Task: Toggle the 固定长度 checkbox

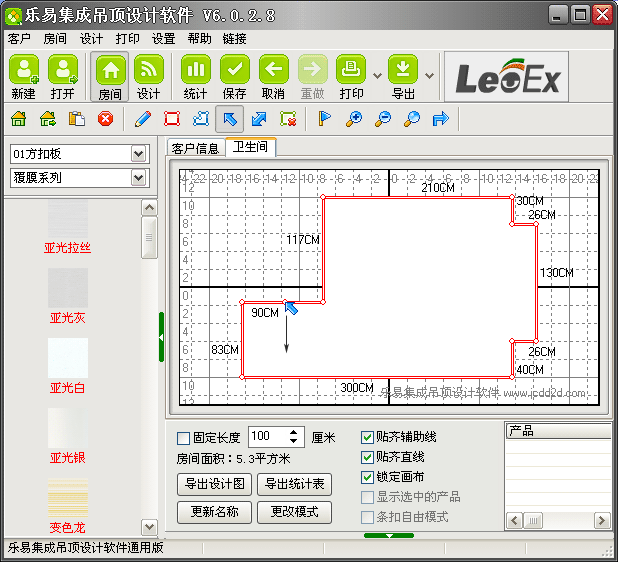Action: click(183, 438)
